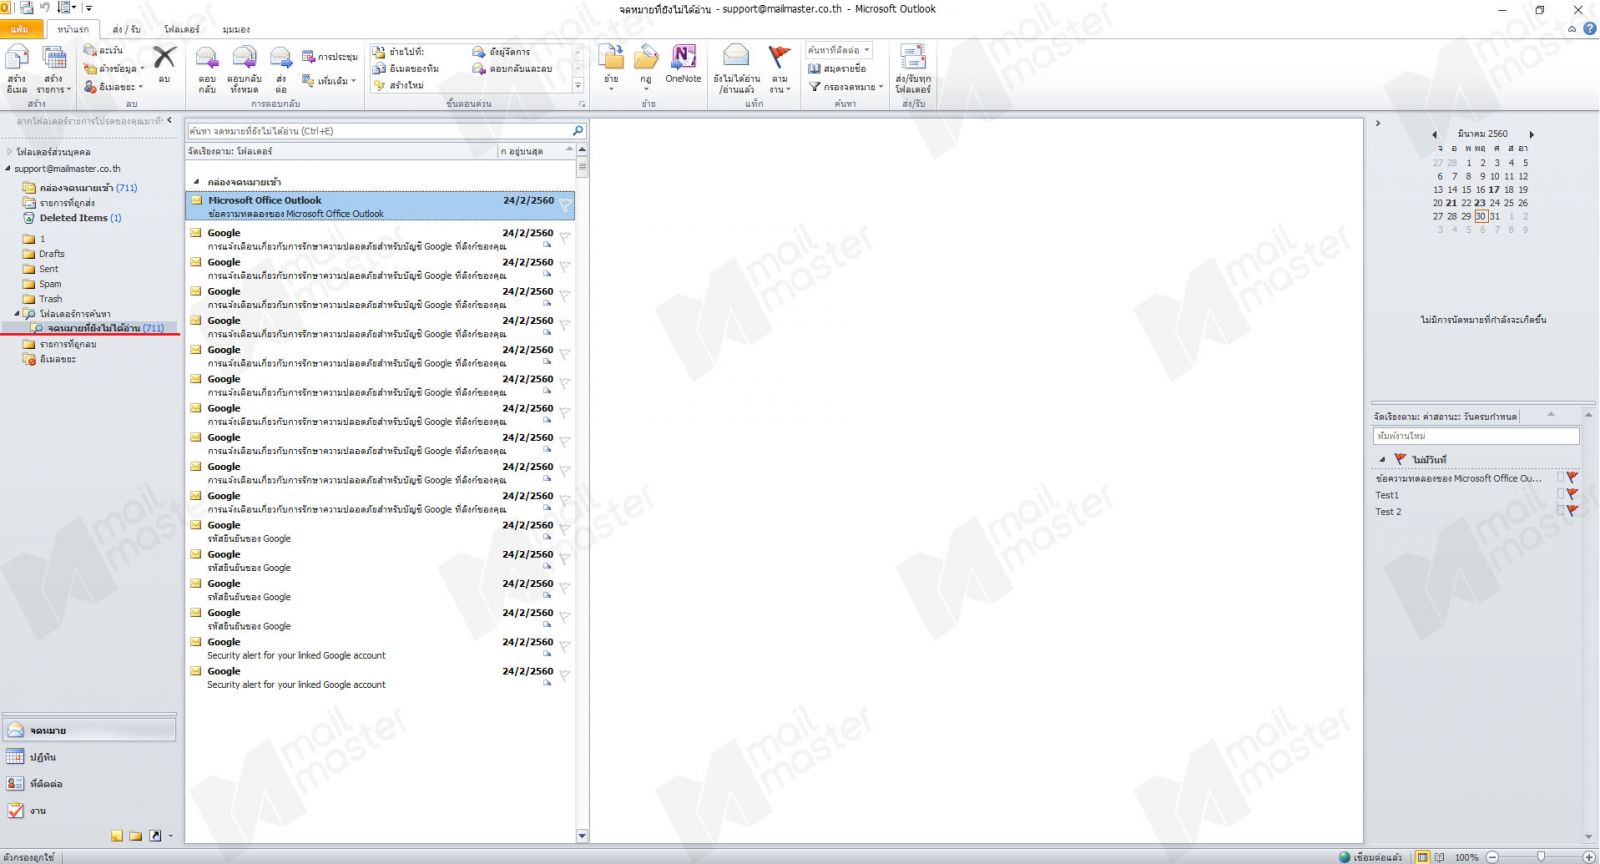Switch to the Tasks view in the navigation pane
The height and width of the screenshot is (864, 1600).
click(x=89, y=811)
